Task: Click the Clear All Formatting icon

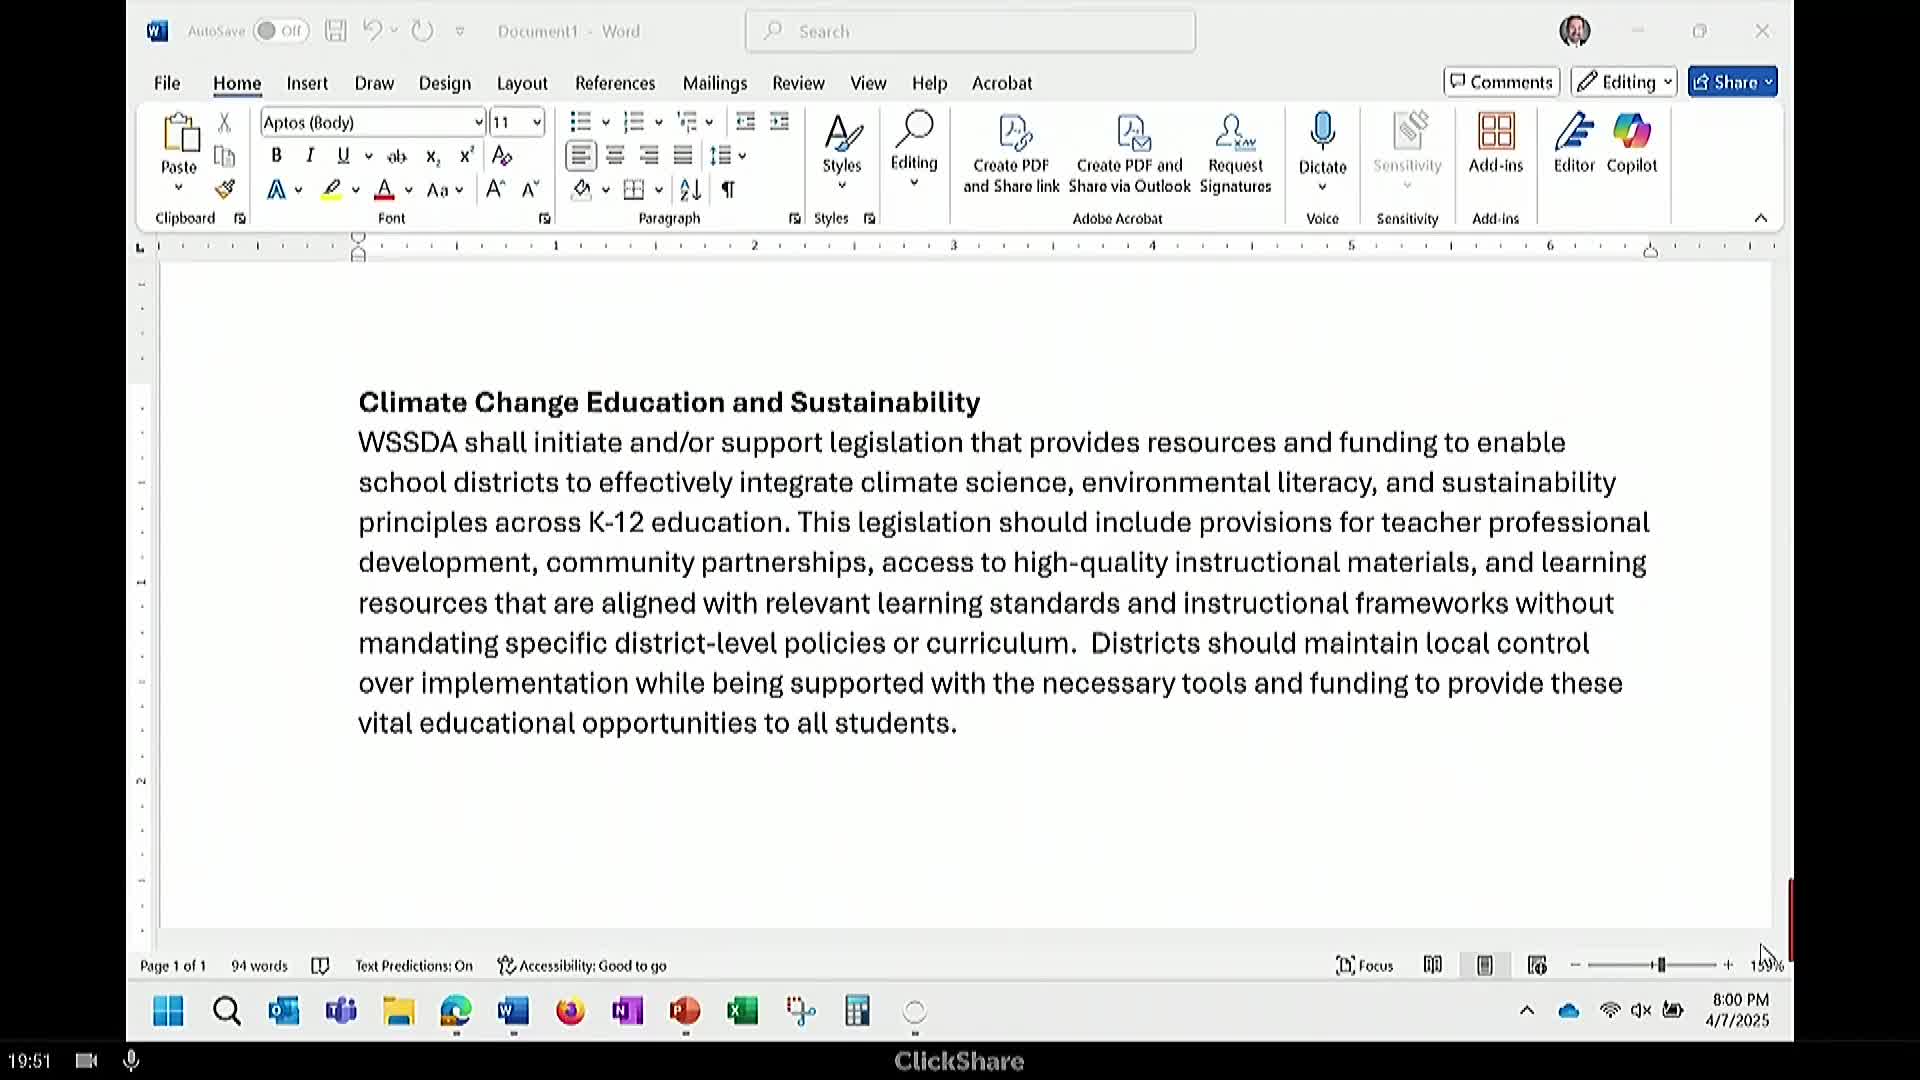Action: [502, 156]
